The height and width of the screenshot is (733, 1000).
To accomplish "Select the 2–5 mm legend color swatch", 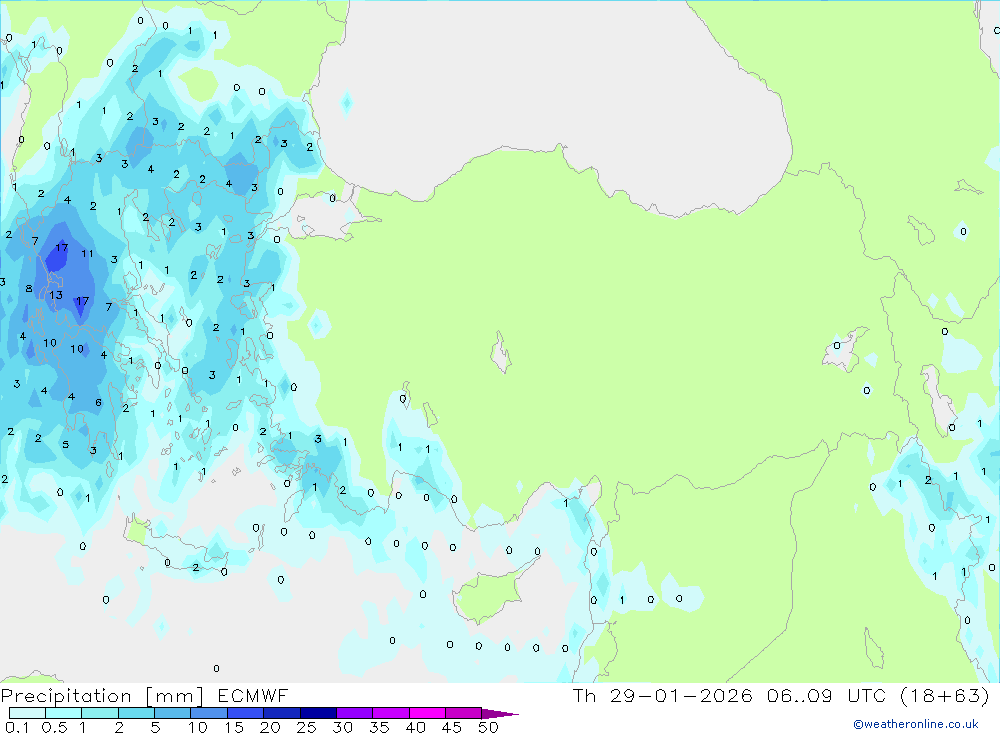I will pyautogui.click(x=136, y=713).
